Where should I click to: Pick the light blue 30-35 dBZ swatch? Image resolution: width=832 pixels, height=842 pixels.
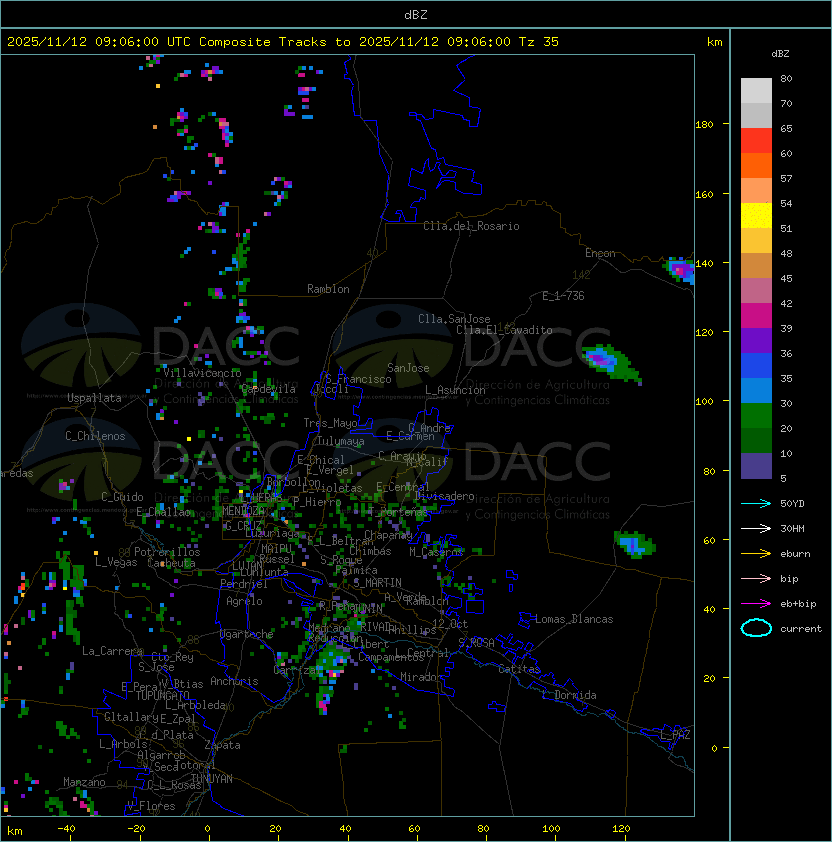756,391
